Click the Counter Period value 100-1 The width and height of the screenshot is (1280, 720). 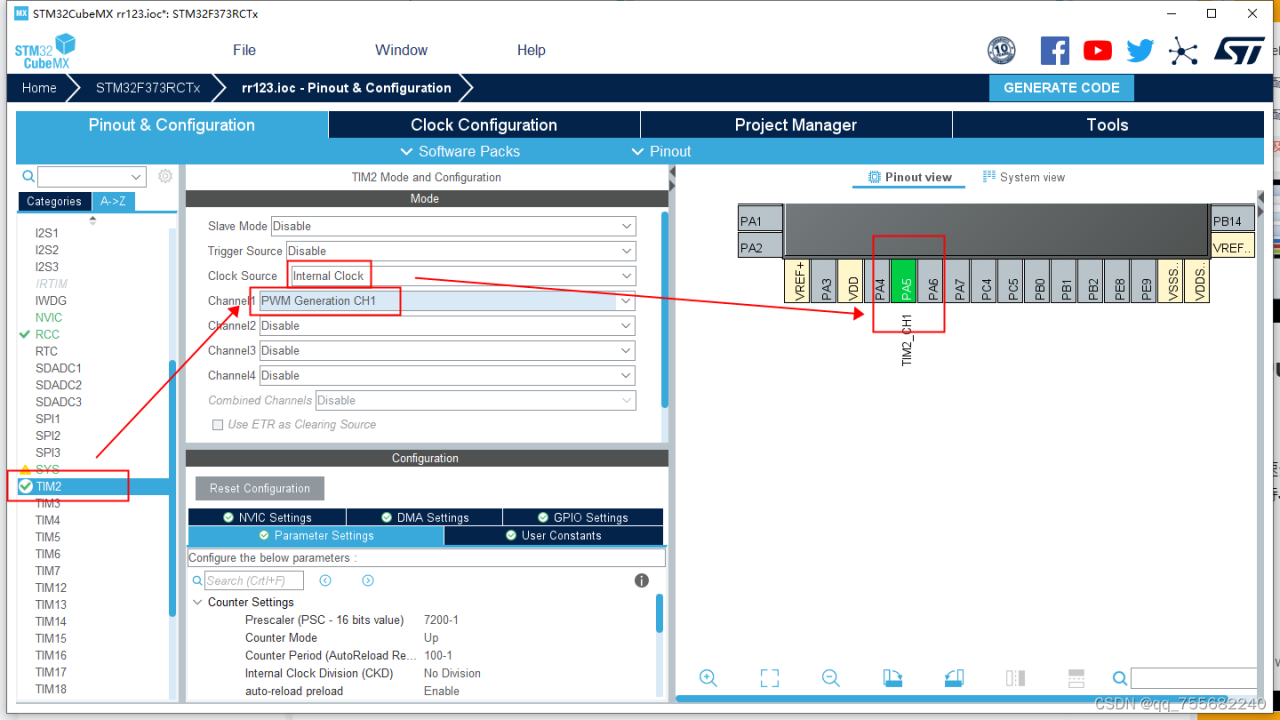click(x=438, y=656)
